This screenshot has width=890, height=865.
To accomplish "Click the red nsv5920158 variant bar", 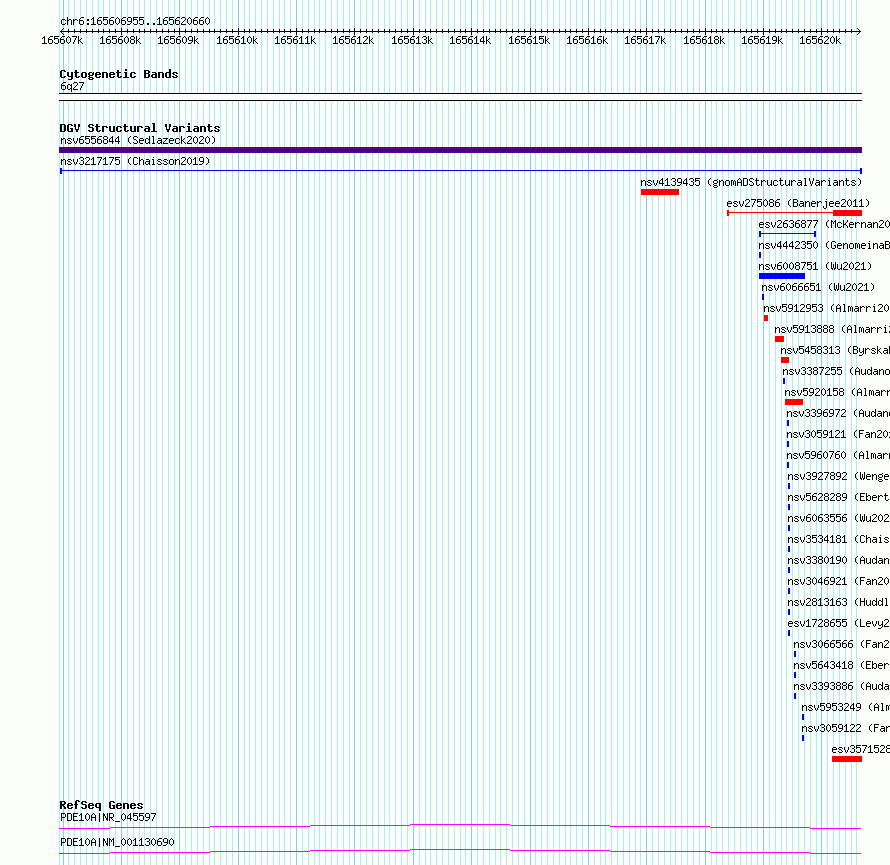I will tap(794, 402).
